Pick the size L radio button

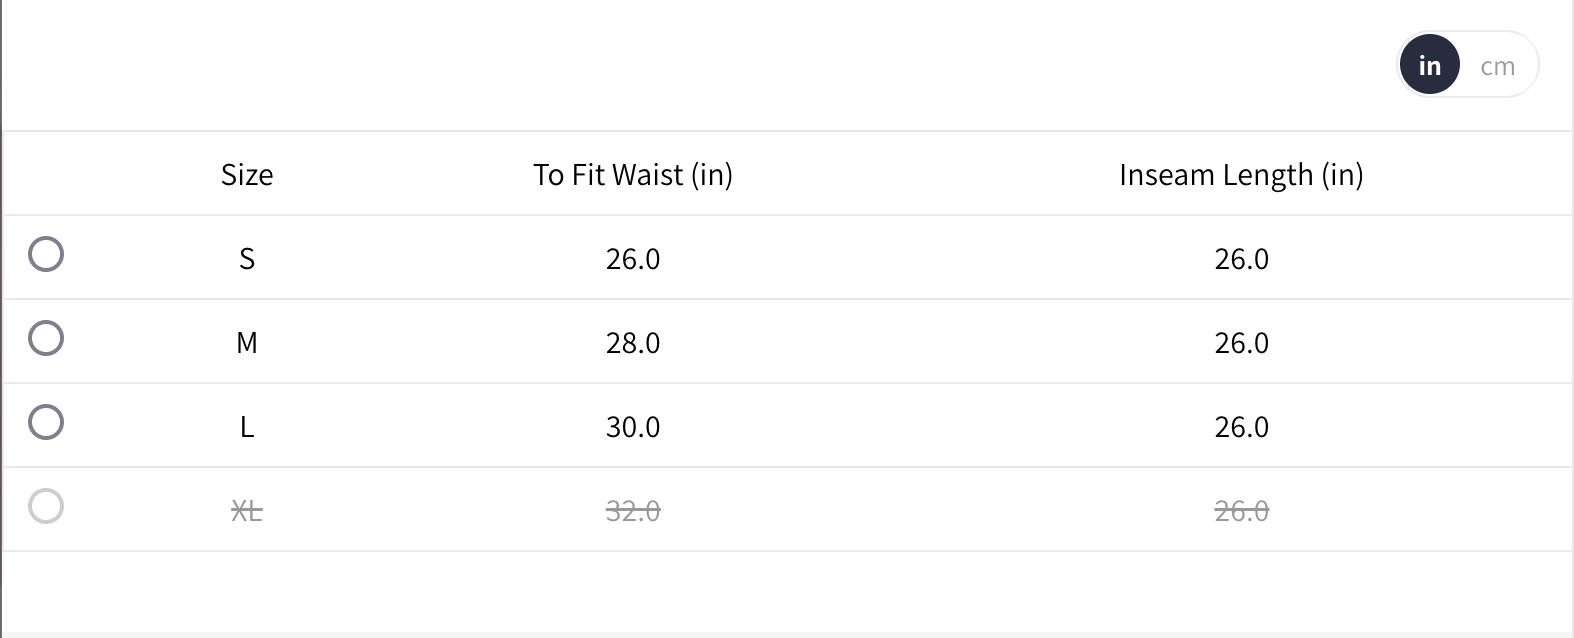coord(46,422)
